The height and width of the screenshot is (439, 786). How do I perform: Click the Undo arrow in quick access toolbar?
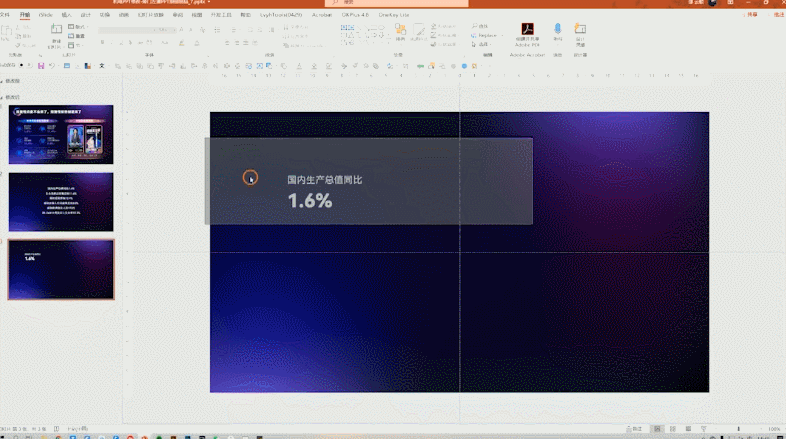(52, 66)
